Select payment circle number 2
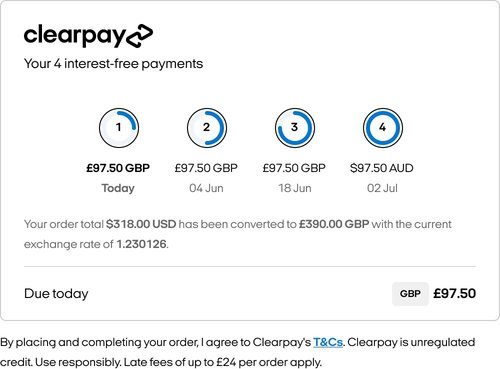This screenshot has width=500, height=369. pyautogui.click(x=207, y=128)
